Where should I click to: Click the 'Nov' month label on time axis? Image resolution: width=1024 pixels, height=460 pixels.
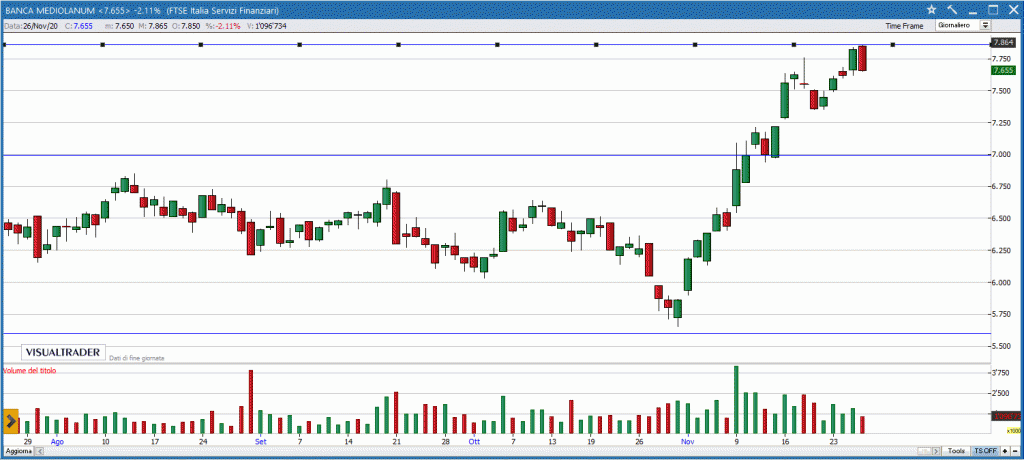click(687, 442)
